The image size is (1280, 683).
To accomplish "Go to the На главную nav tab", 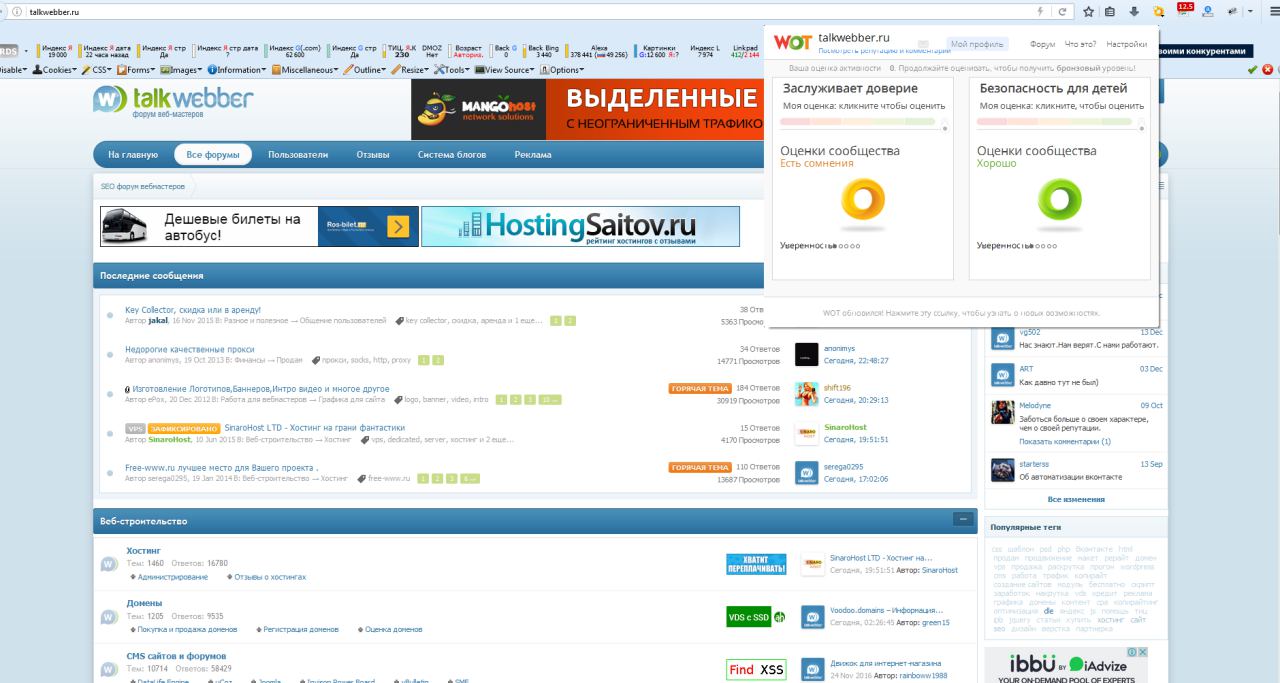I will click(133, 155).
